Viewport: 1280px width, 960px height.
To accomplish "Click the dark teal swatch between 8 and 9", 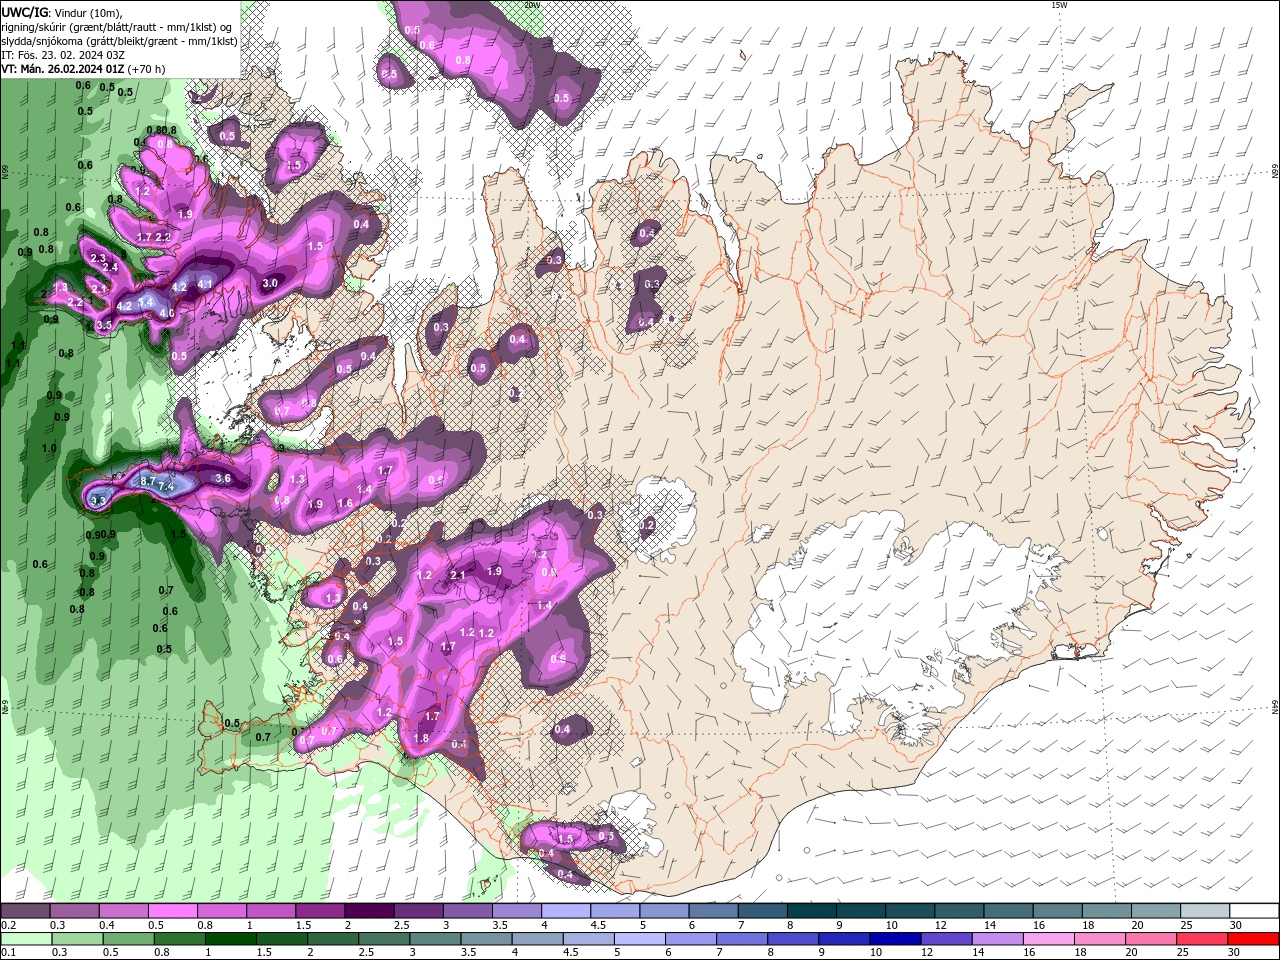I will (x=813, y=911).
